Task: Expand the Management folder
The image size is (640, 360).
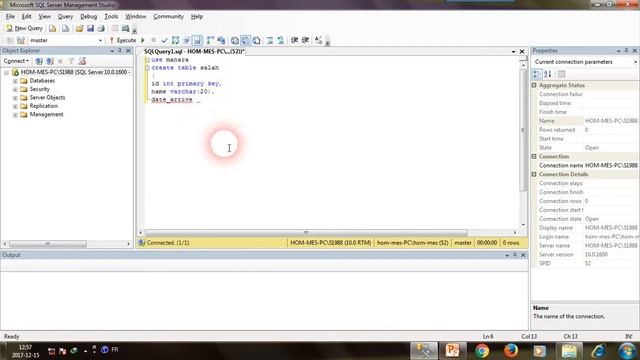Action: 15,115
